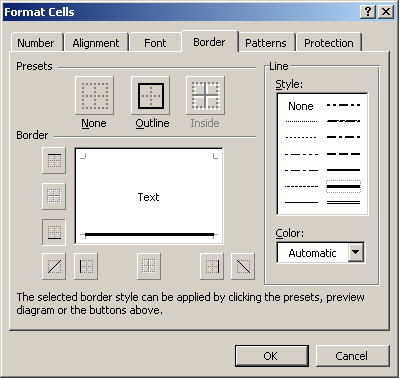
Task: Click the border preview diagram Text area
Action: click(x=149, y=196)
